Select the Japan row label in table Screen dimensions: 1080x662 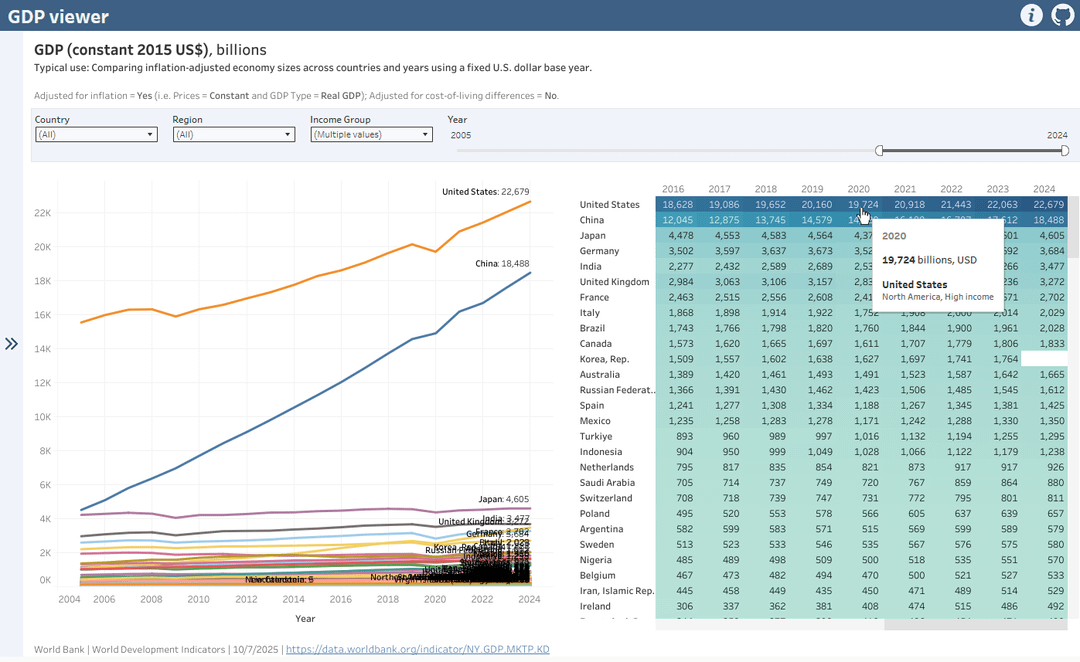coord(592,236)
